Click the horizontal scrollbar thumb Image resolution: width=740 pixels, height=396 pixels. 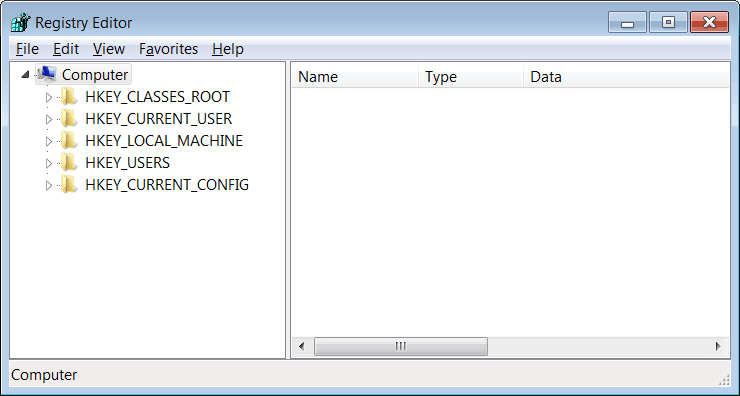pos(401,346)
